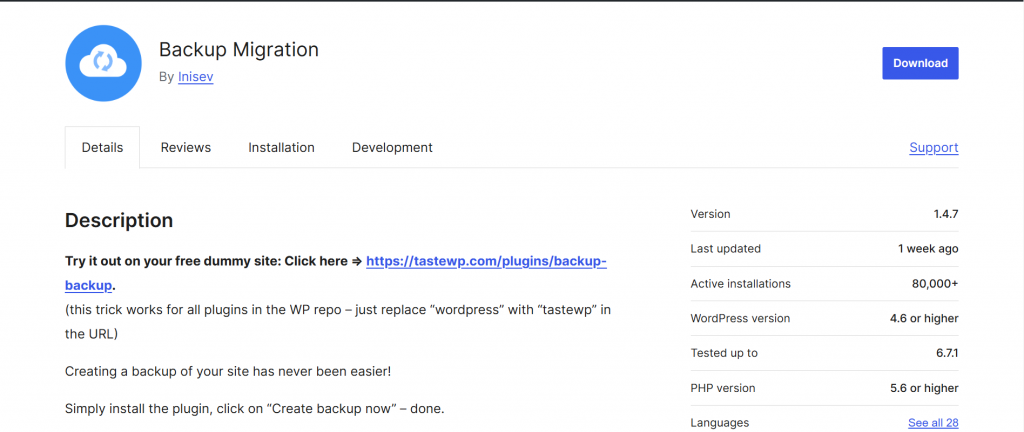Click the Last updated value 1 week ago
This screenshot has width=1024, height=432.
[x=928, y=249]
